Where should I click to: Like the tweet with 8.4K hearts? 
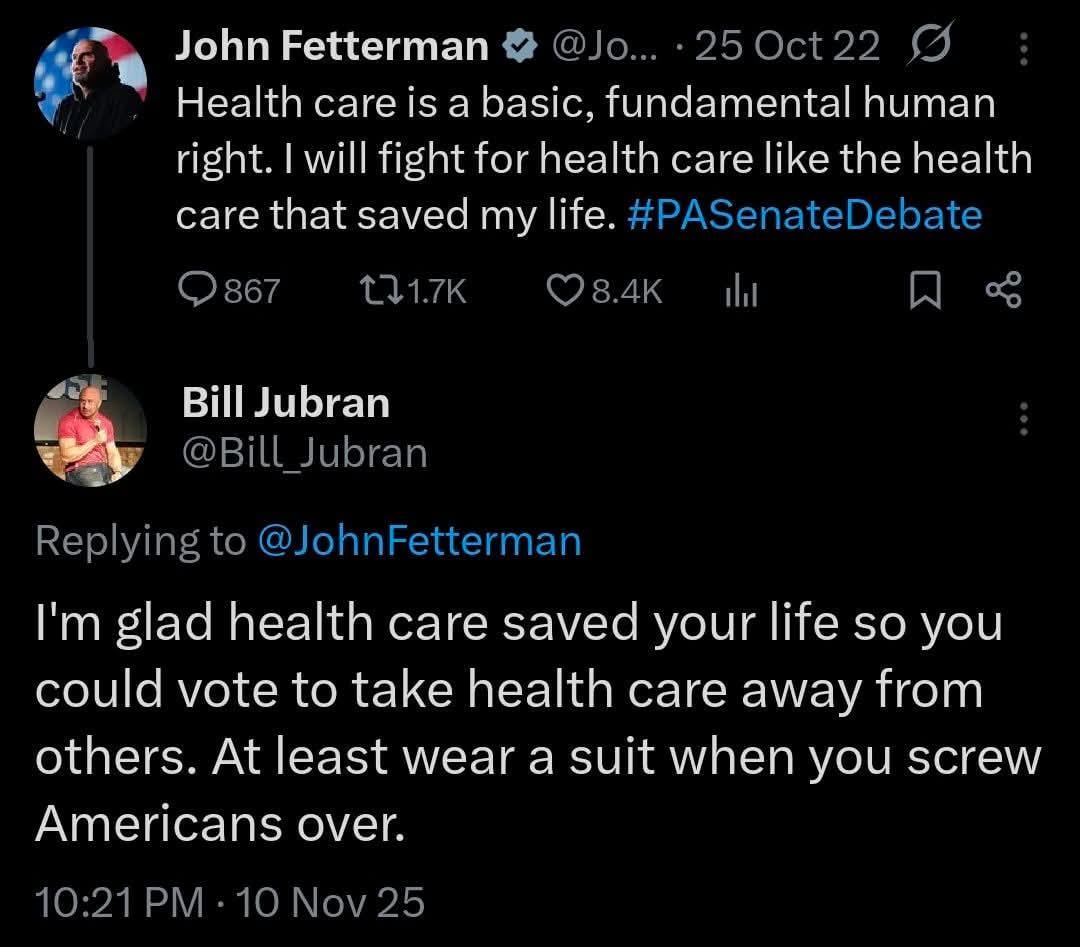coord(566,290)
